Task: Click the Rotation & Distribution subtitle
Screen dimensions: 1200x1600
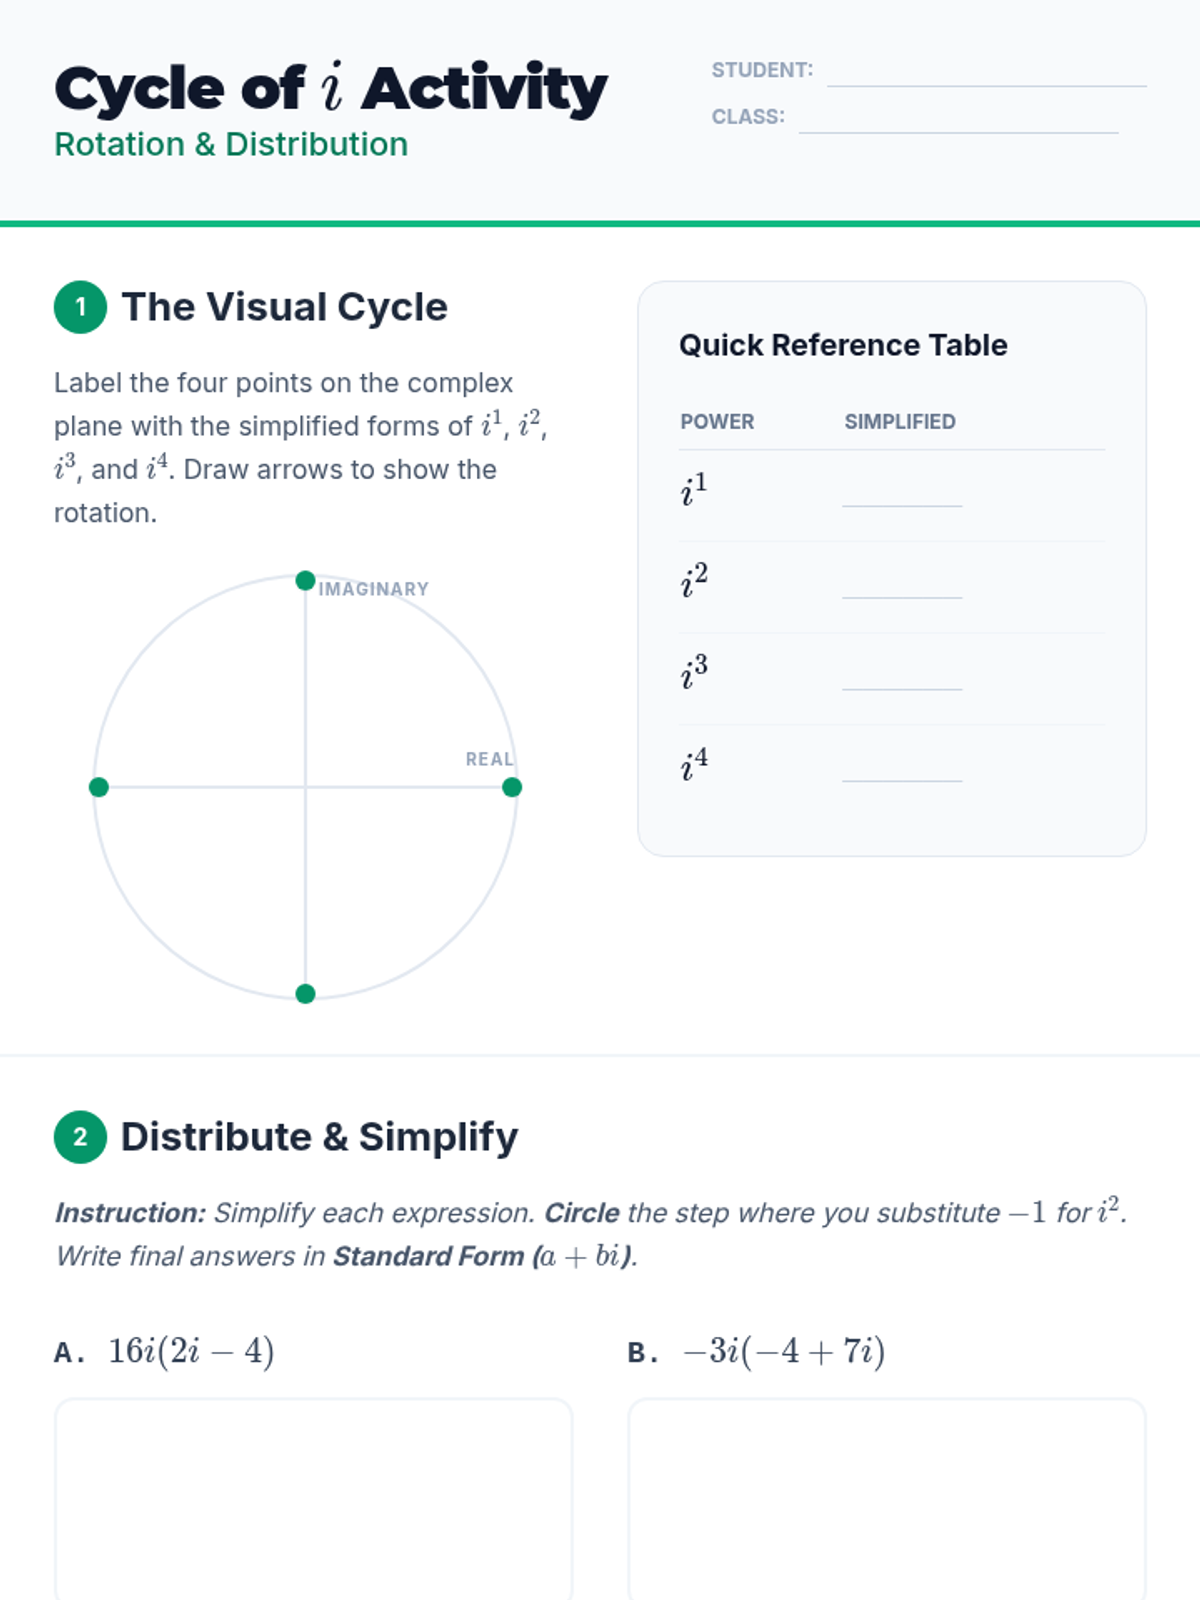Action: point(231,145)
